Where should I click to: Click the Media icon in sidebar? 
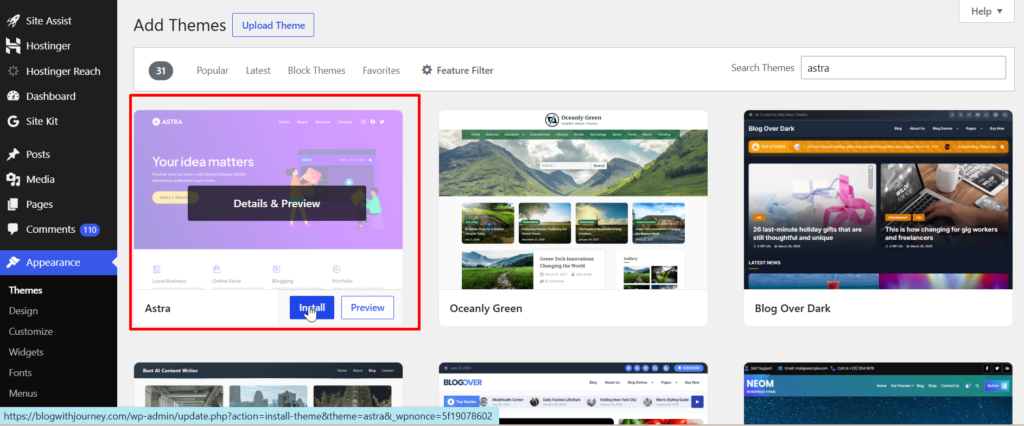pos(13,179)
